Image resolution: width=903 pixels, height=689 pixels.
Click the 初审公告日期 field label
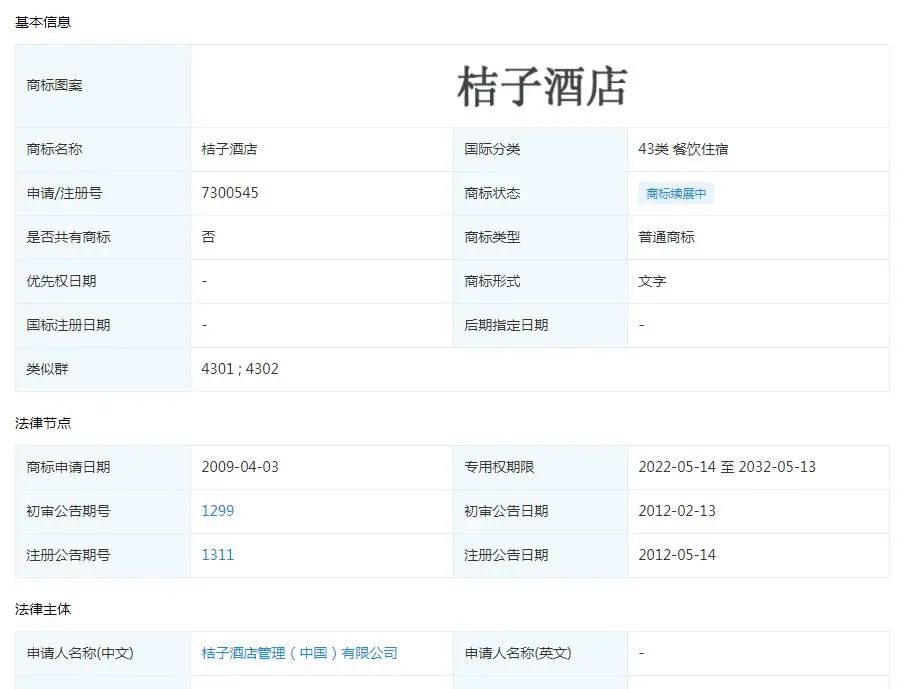pyautogui.click(x=506, y=511)
